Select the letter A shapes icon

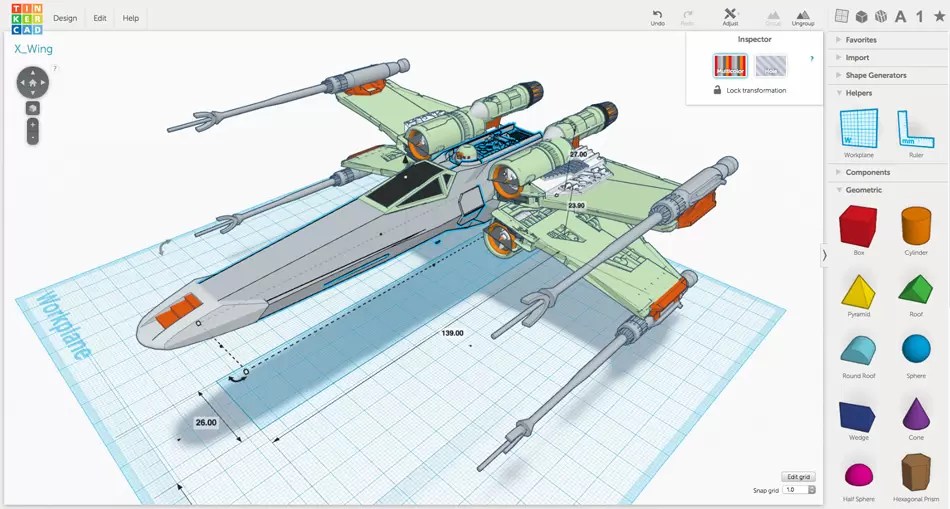pyautogui.click(x=901, y=16)
